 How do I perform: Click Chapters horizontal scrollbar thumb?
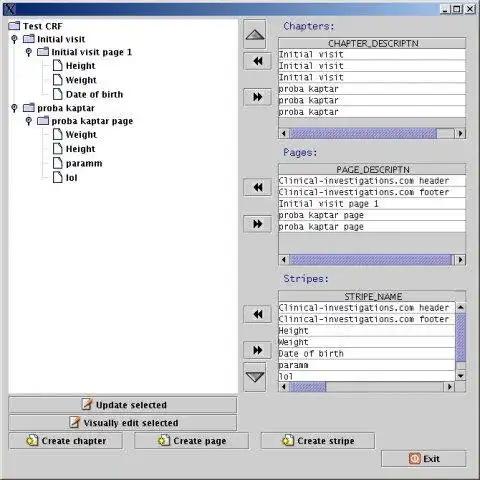pyautogui.click(x=363, y=134)
